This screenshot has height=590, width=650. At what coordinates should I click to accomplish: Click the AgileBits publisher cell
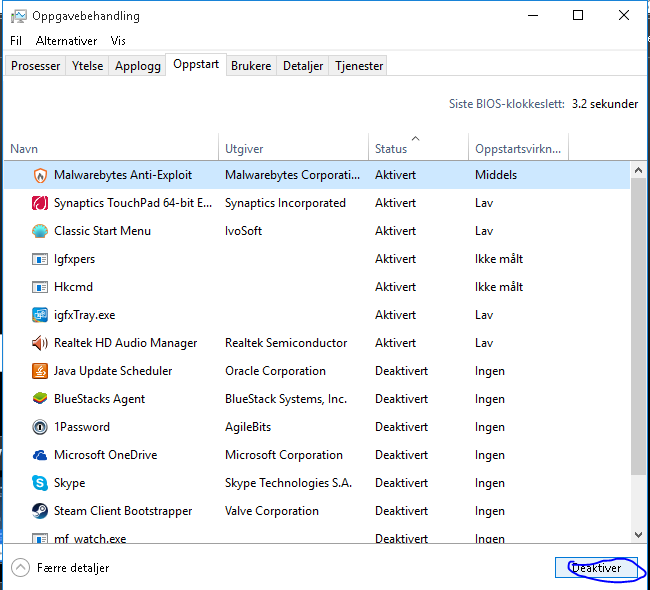tap(248, 427)
